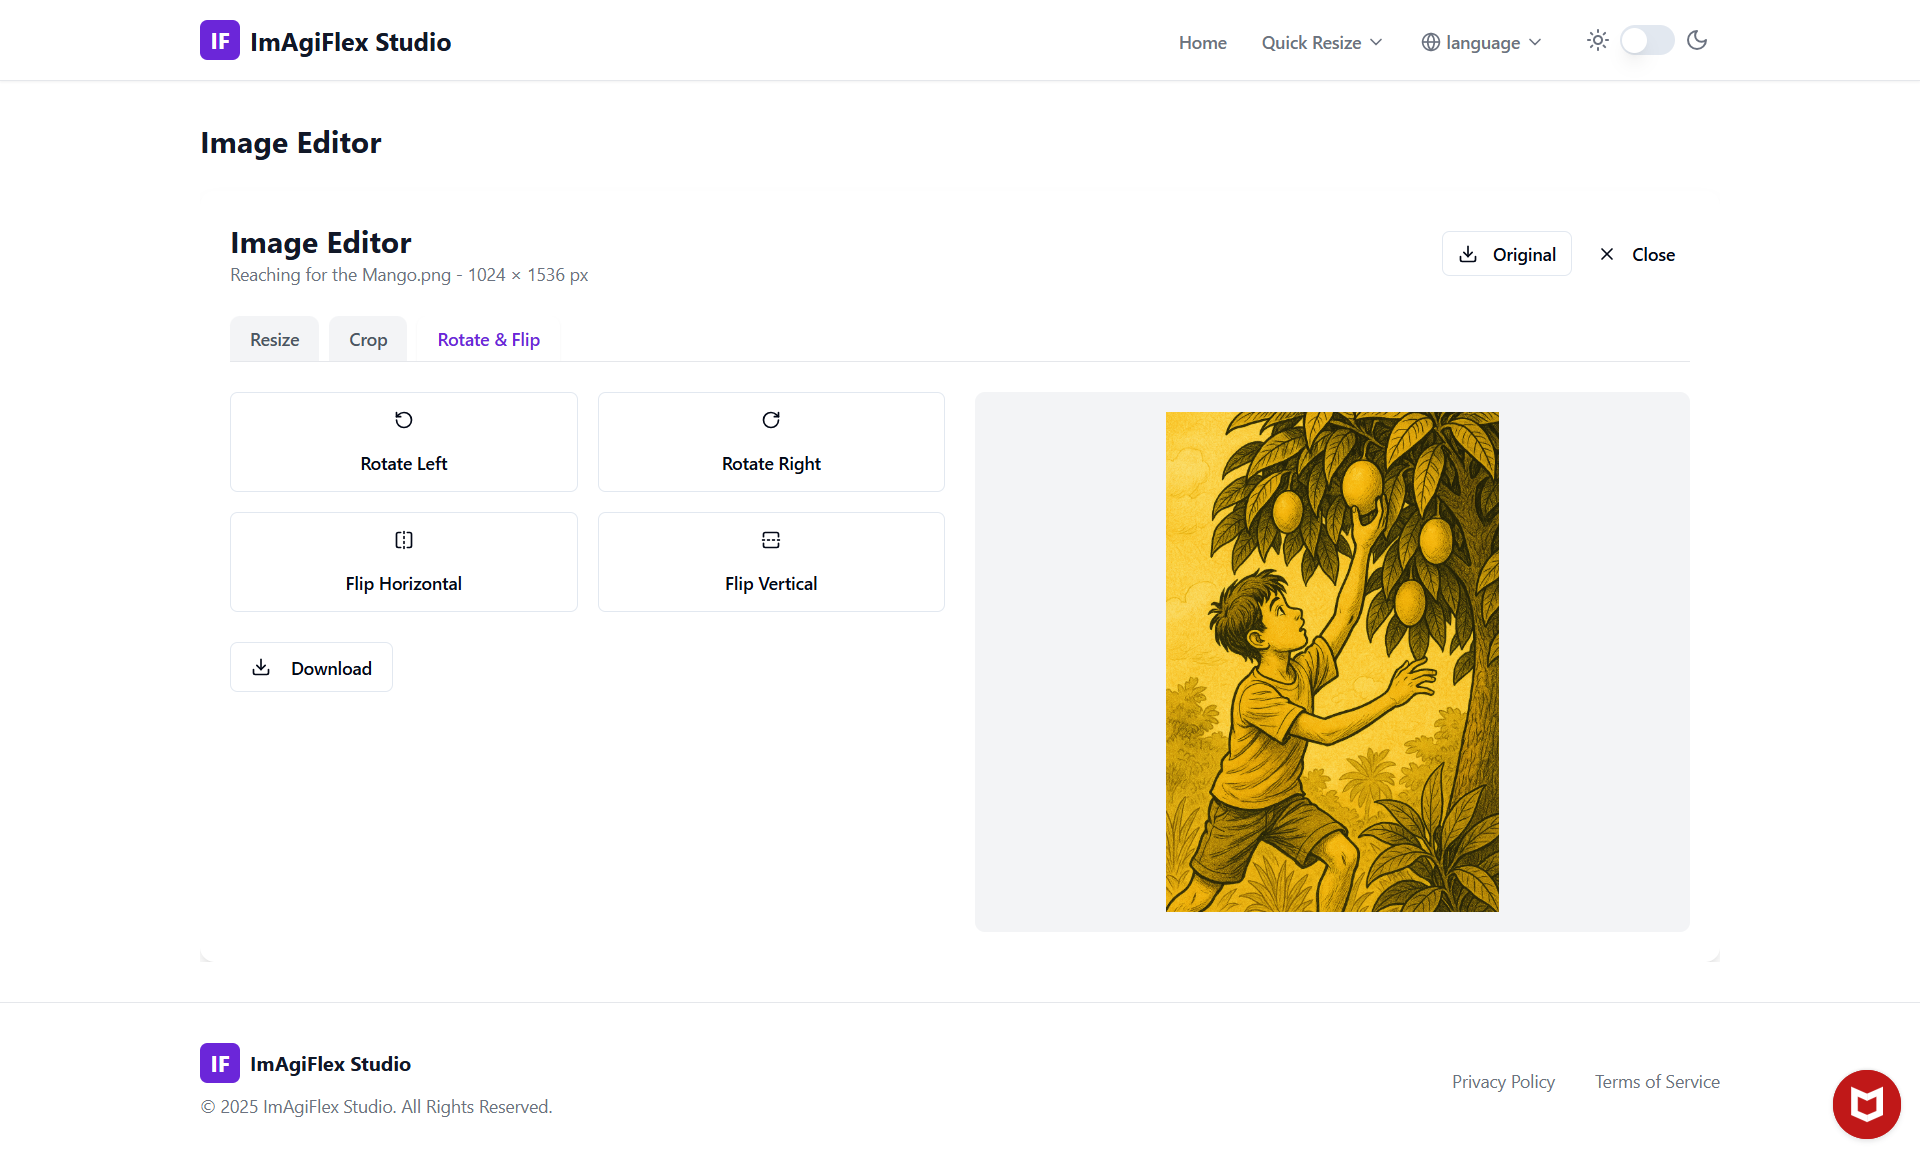1920x1157 pixels.
Task: Open the language dropdown
Action: [x=1480, y=42]
